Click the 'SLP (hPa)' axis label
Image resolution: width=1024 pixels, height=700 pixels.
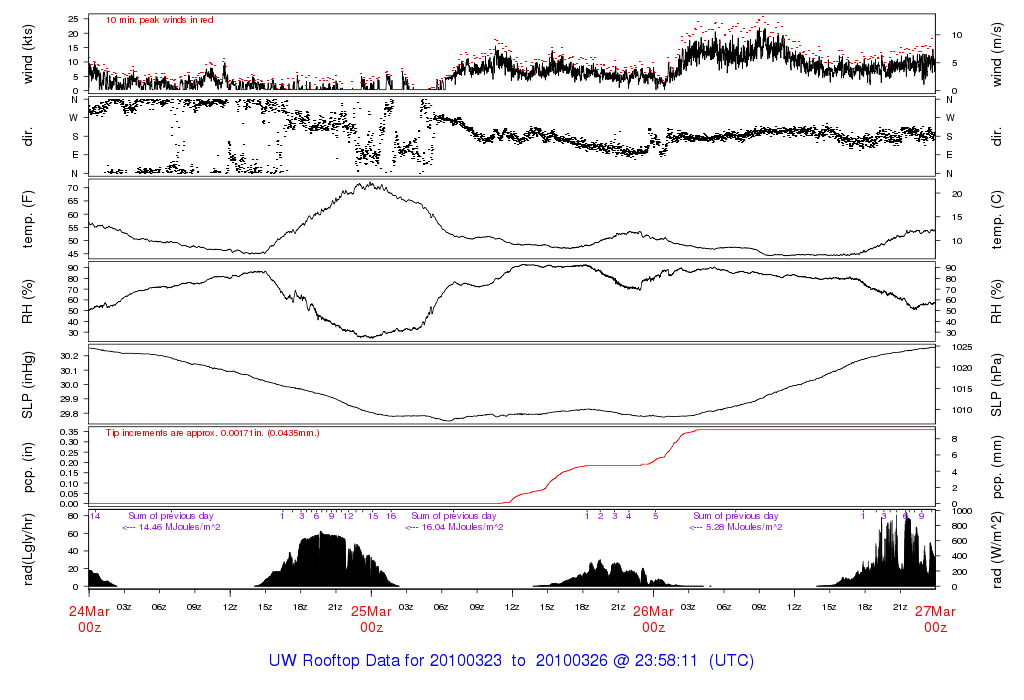pyautogui.click(x=997, y=385)
